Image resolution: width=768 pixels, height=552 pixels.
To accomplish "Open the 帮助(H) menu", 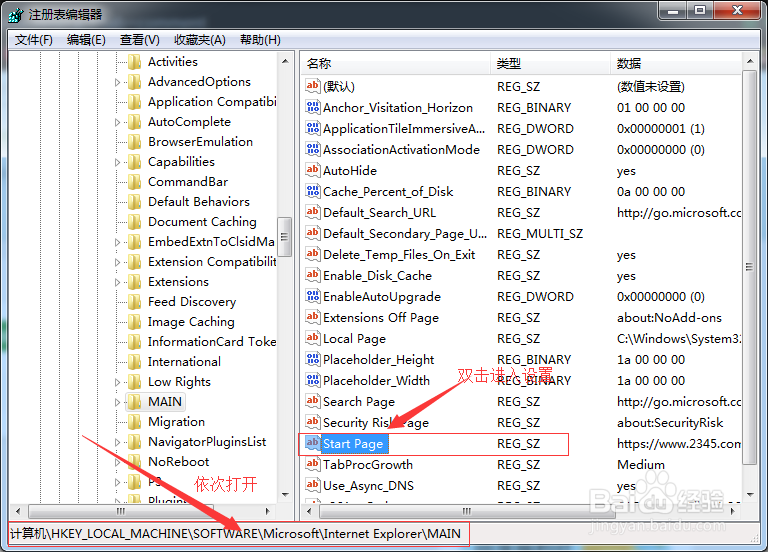I will [x=260, y=40].
